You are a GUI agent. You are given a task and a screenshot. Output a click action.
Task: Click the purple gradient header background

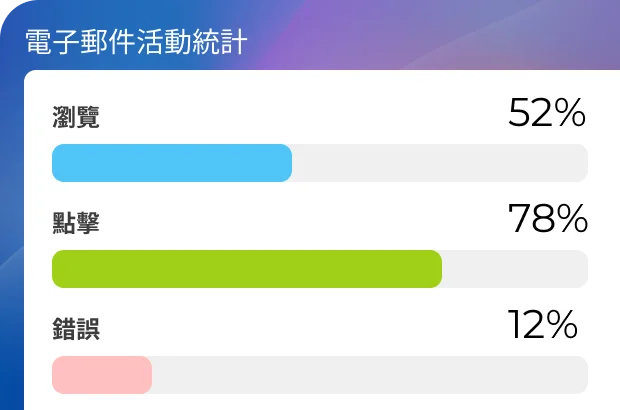pyautogui.click(x=435, y=36)
